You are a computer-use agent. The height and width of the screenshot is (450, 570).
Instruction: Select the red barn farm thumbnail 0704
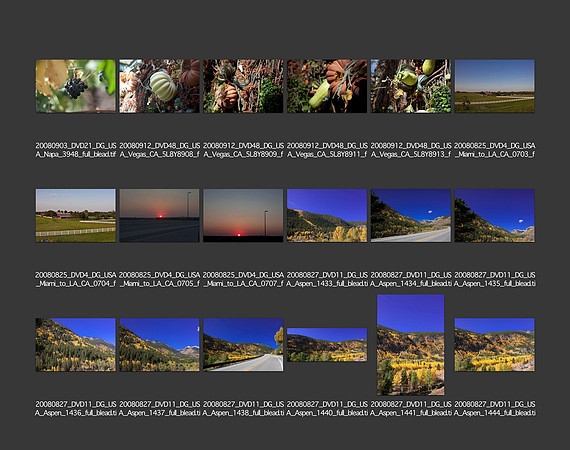pos(76,215)
